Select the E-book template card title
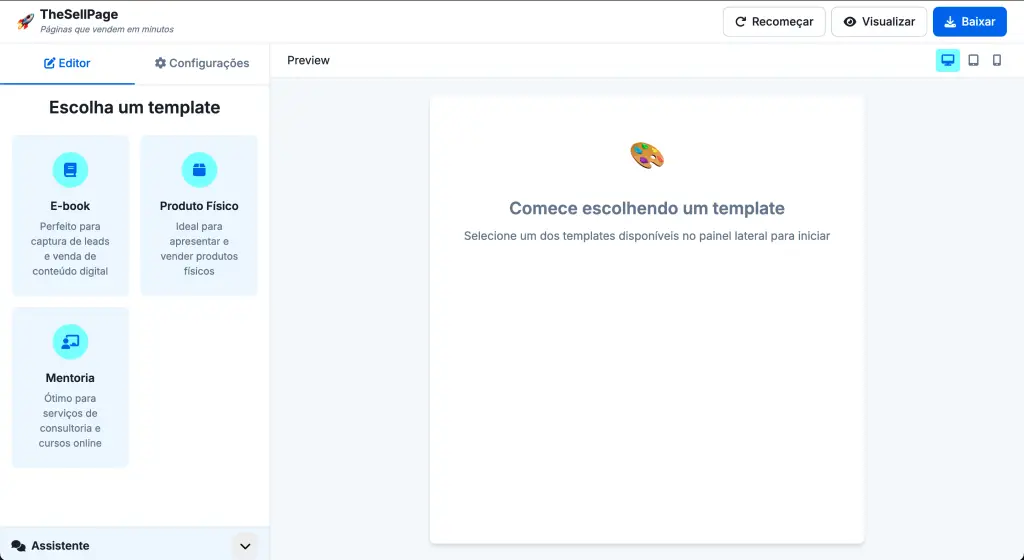This screenshot has height=560, width=1024. coord(70,206)
